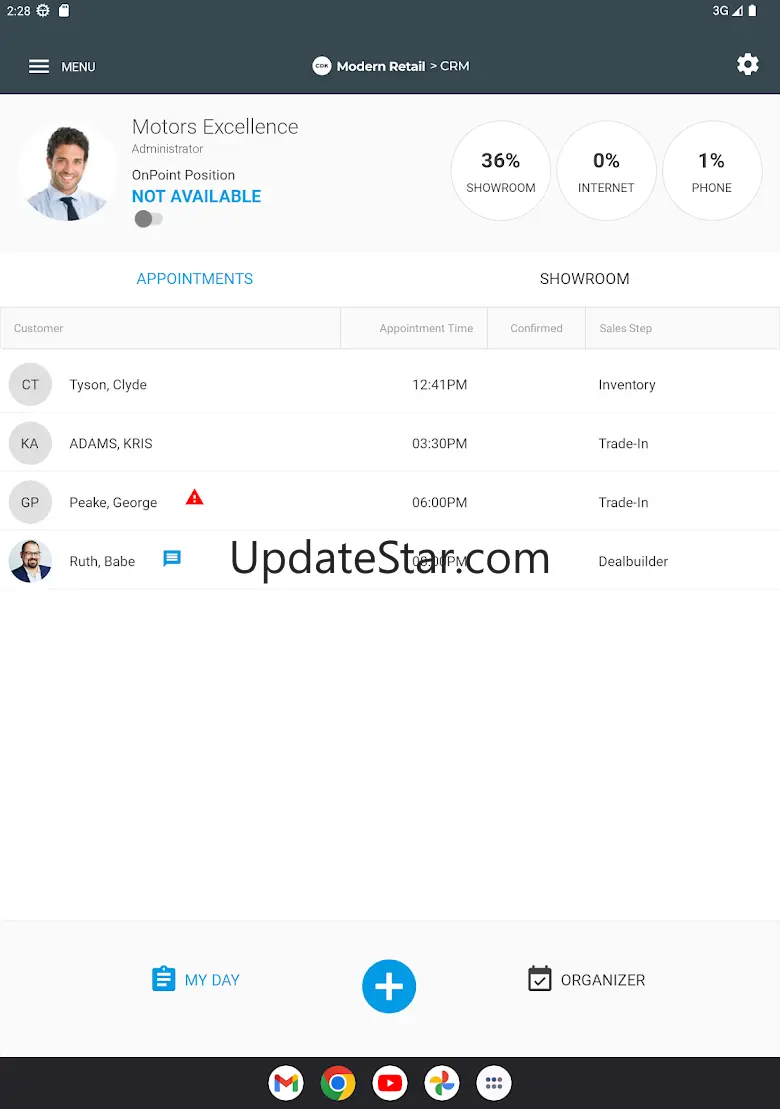Open the chat message icon beside Ruth, Babe
This screenshot has height=1109, width=780.
172,559
